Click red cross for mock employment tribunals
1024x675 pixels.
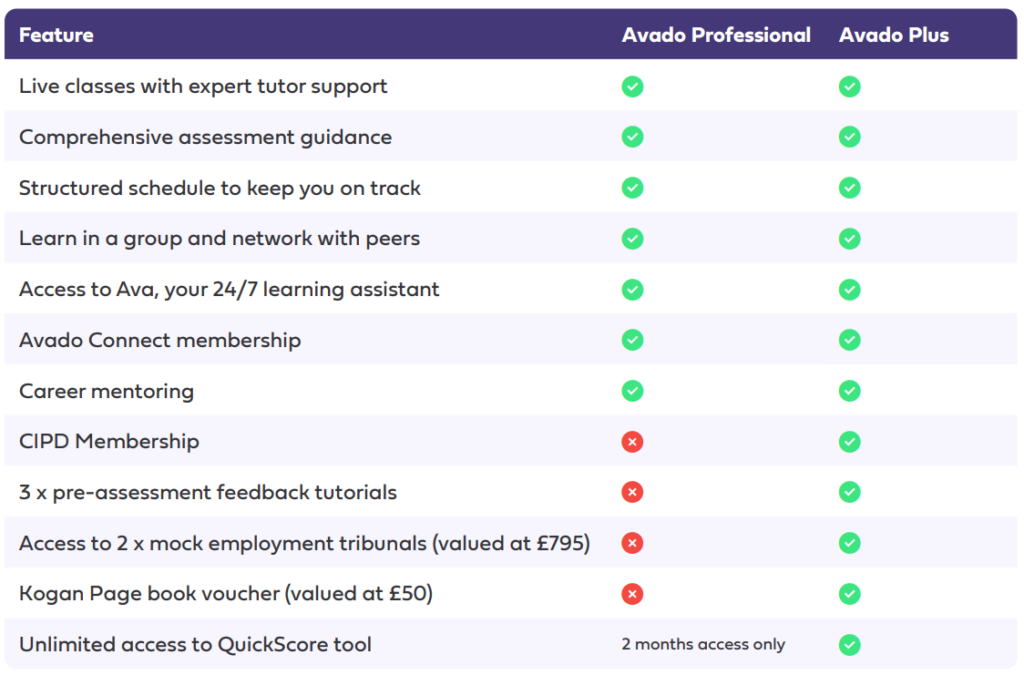pyautogui.click(x=632, y=543)
